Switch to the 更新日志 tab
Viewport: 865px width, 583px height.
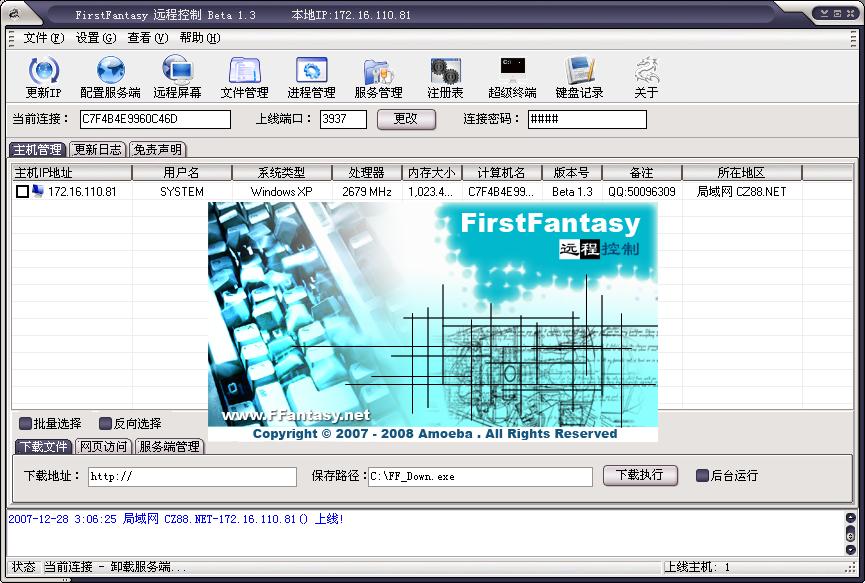pyautogui.click(x=99, y=149)
